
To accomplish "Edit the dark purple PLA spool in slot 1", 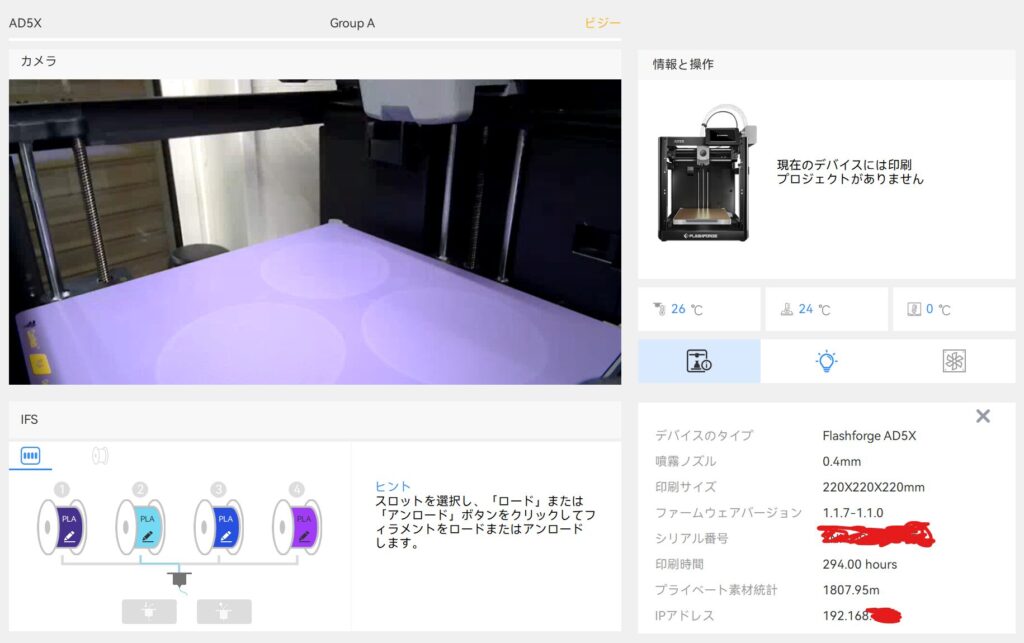I will click(x=69, y=536).
